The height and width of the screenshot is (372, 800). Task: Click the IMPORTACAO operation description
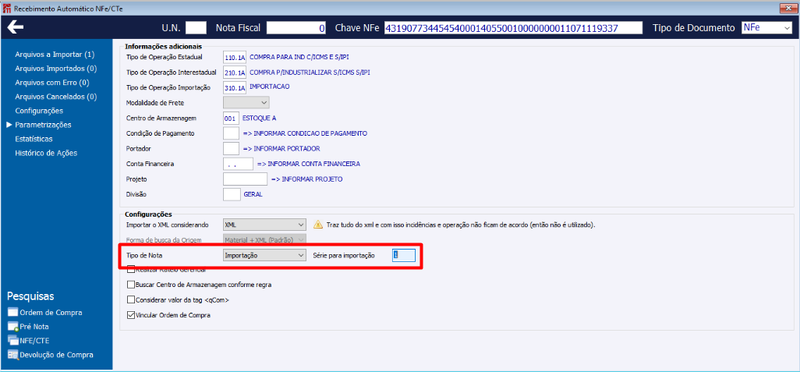click(269, 87)
